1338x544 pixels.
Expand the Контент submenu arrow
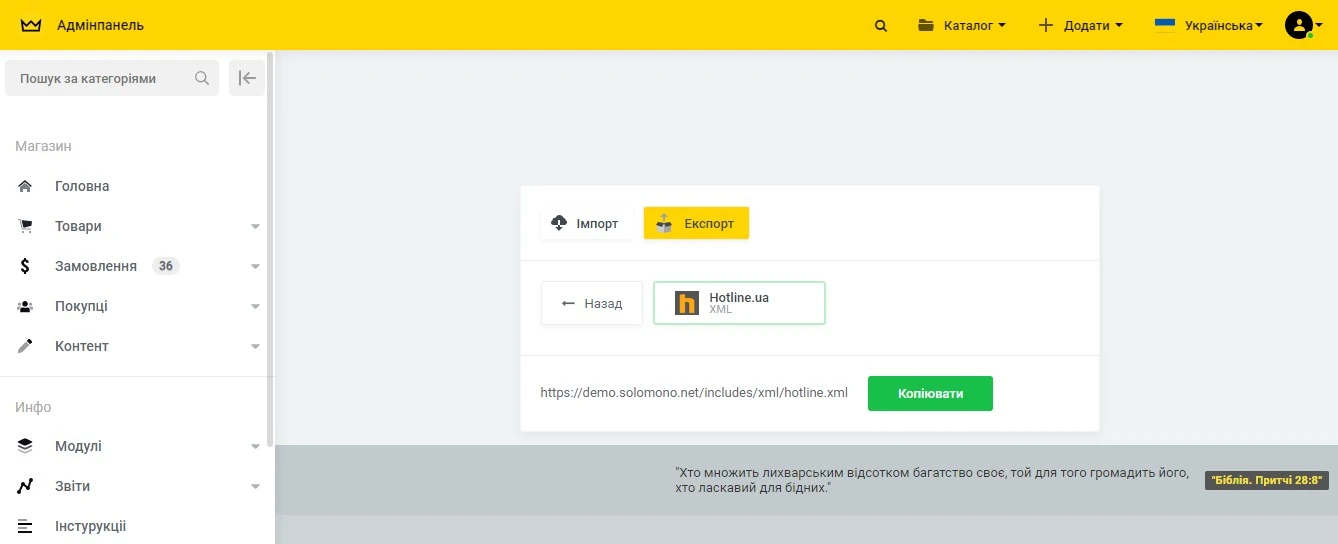click(x=255, y=347)
